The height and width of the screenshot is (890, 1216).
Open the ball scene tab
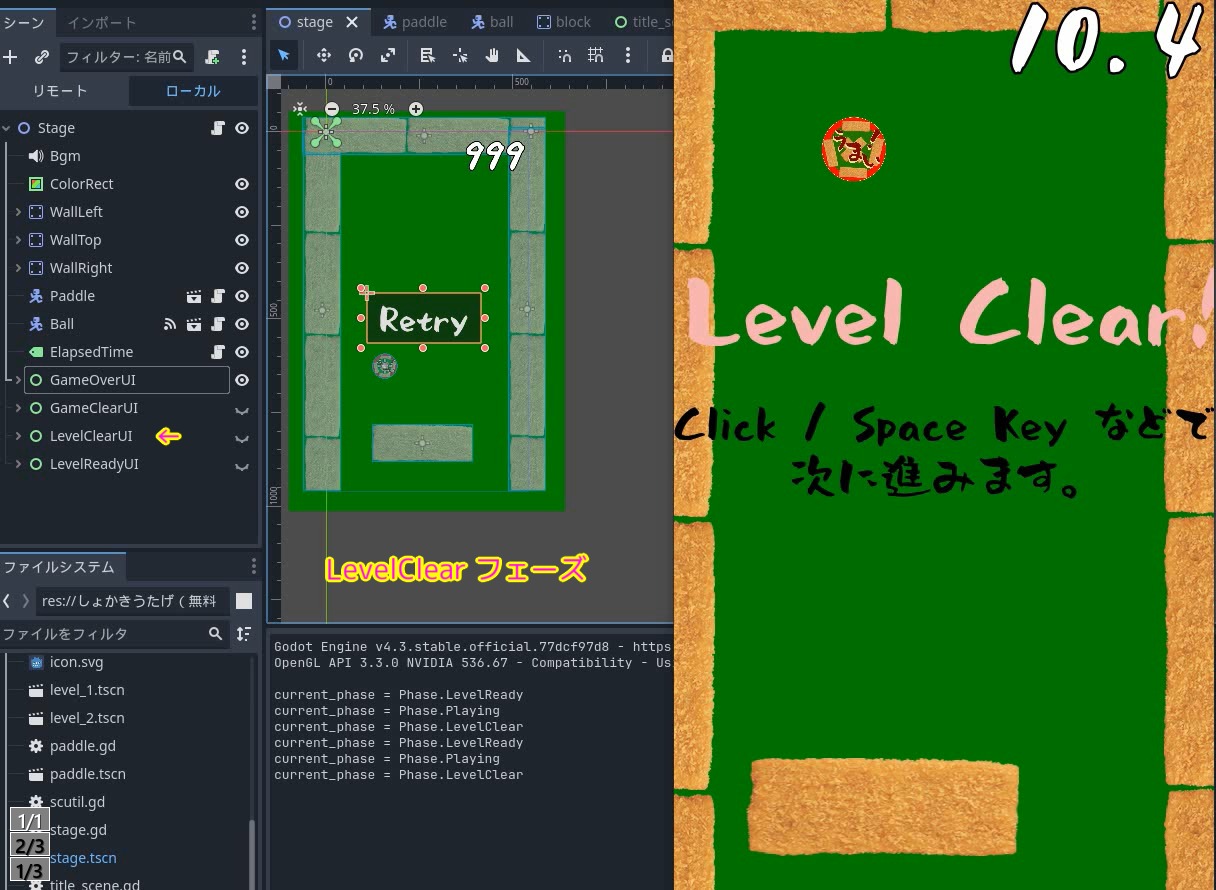point(491,22)
